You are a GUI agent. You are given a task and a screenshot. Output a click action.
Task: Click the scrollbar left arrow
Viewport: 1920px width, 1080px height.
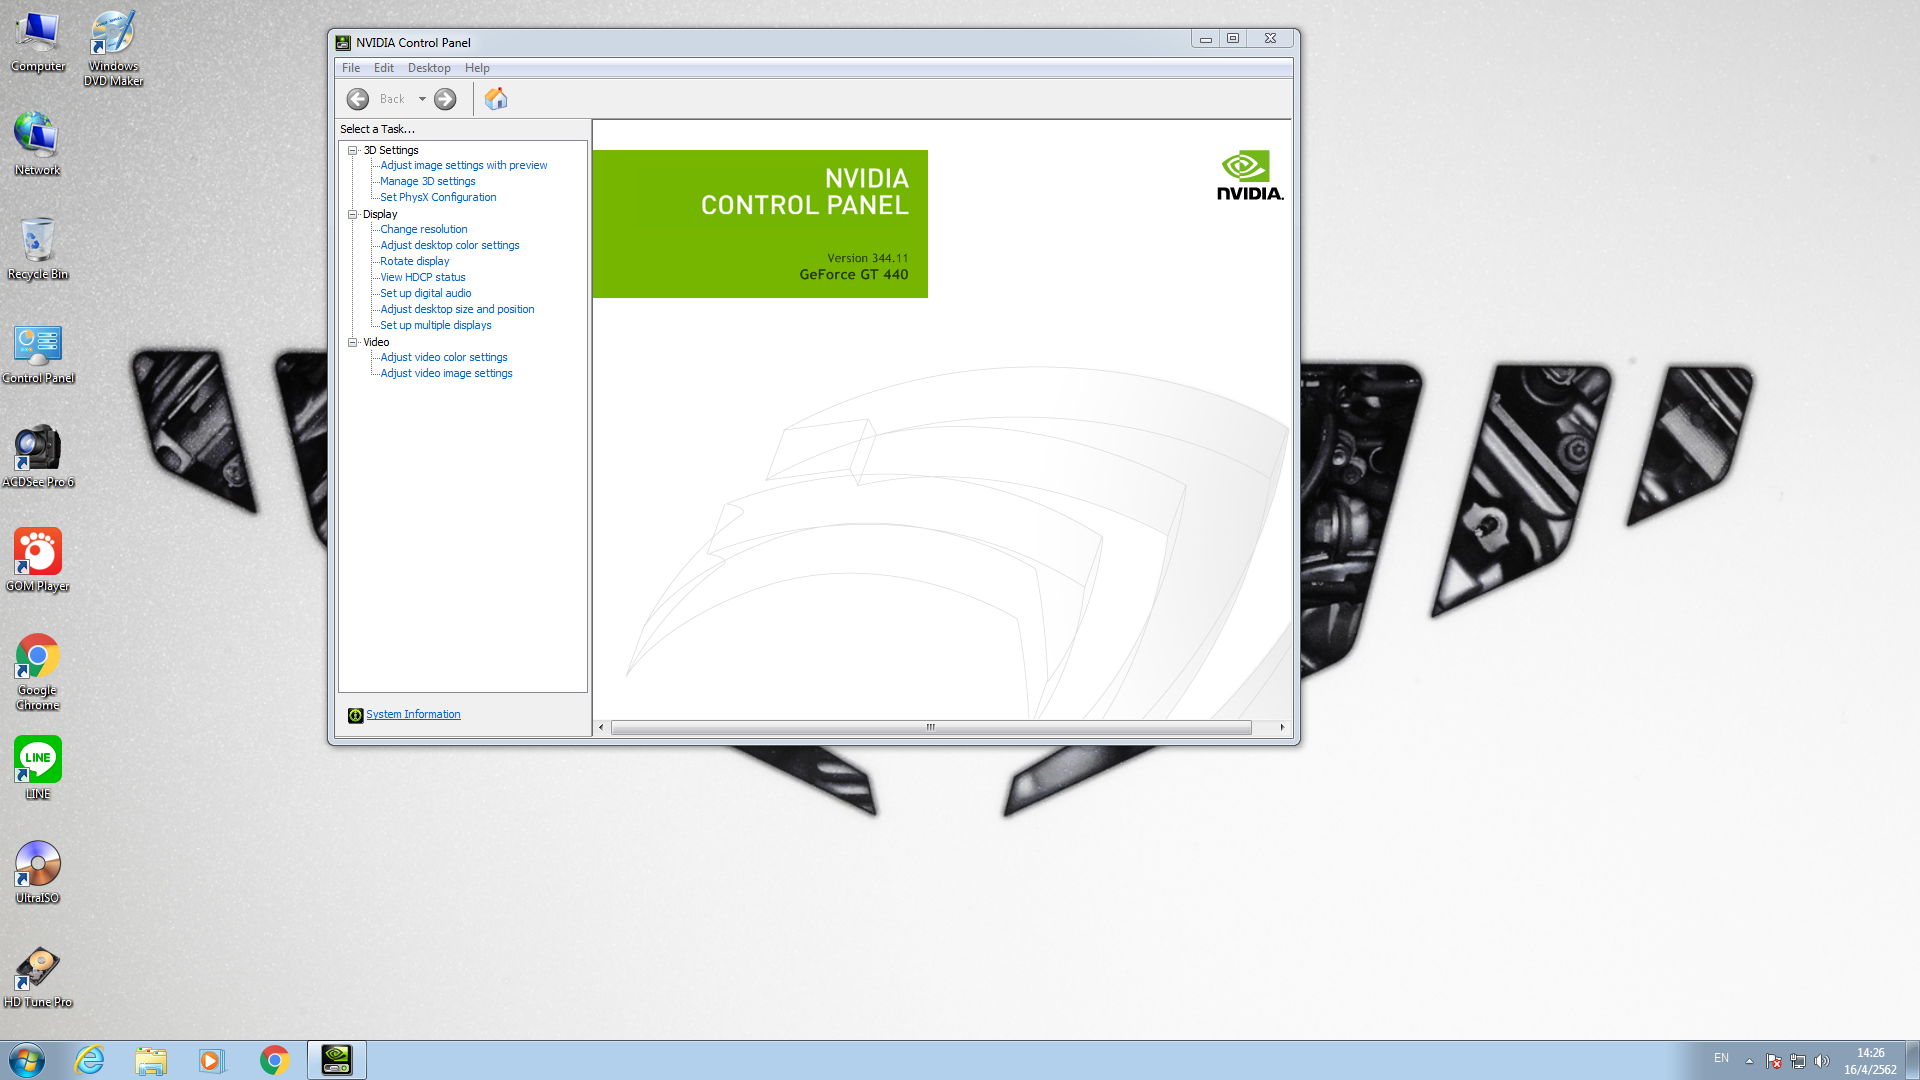click(601, 727)
